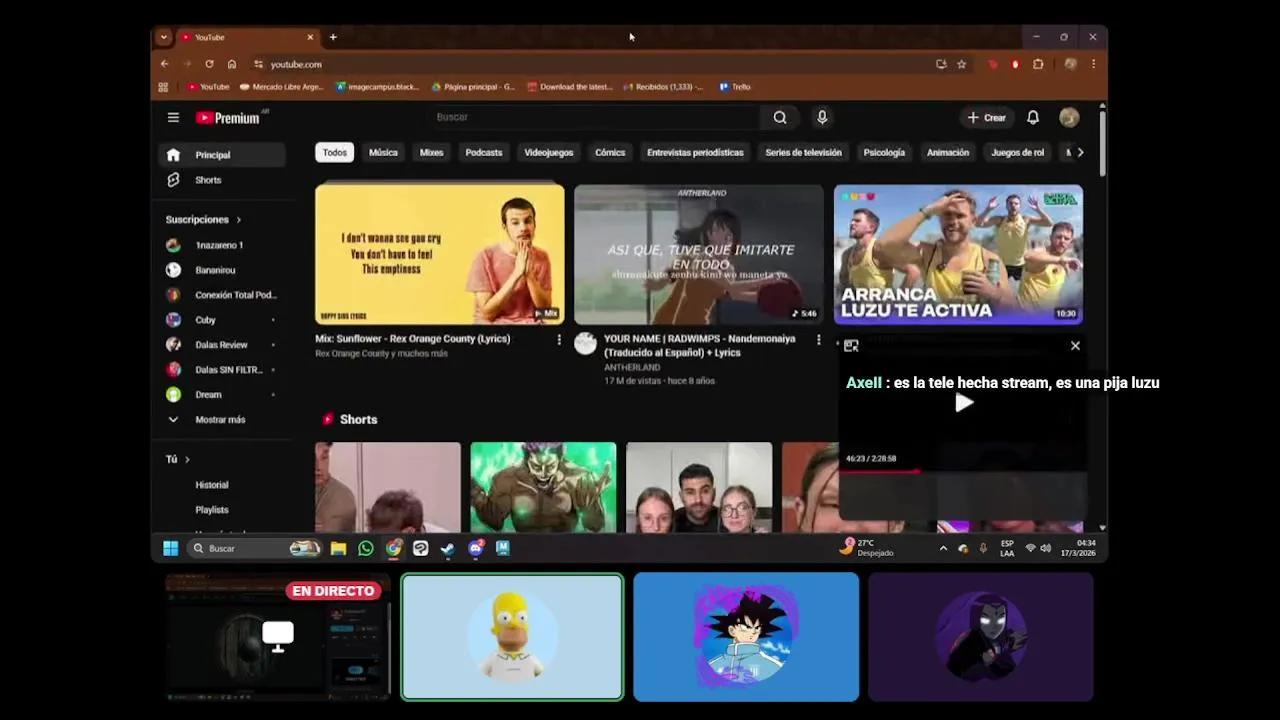Open the browser home page
This screenshot has width=1280, height=720.
pos(232,64)
